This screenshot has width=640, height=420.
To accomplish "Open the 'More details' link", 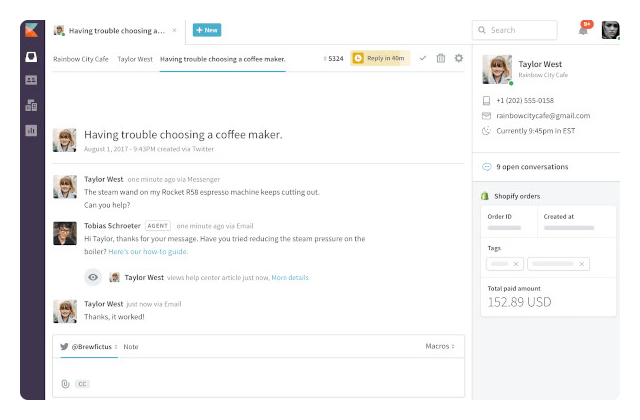I will (x=290, y=278).
